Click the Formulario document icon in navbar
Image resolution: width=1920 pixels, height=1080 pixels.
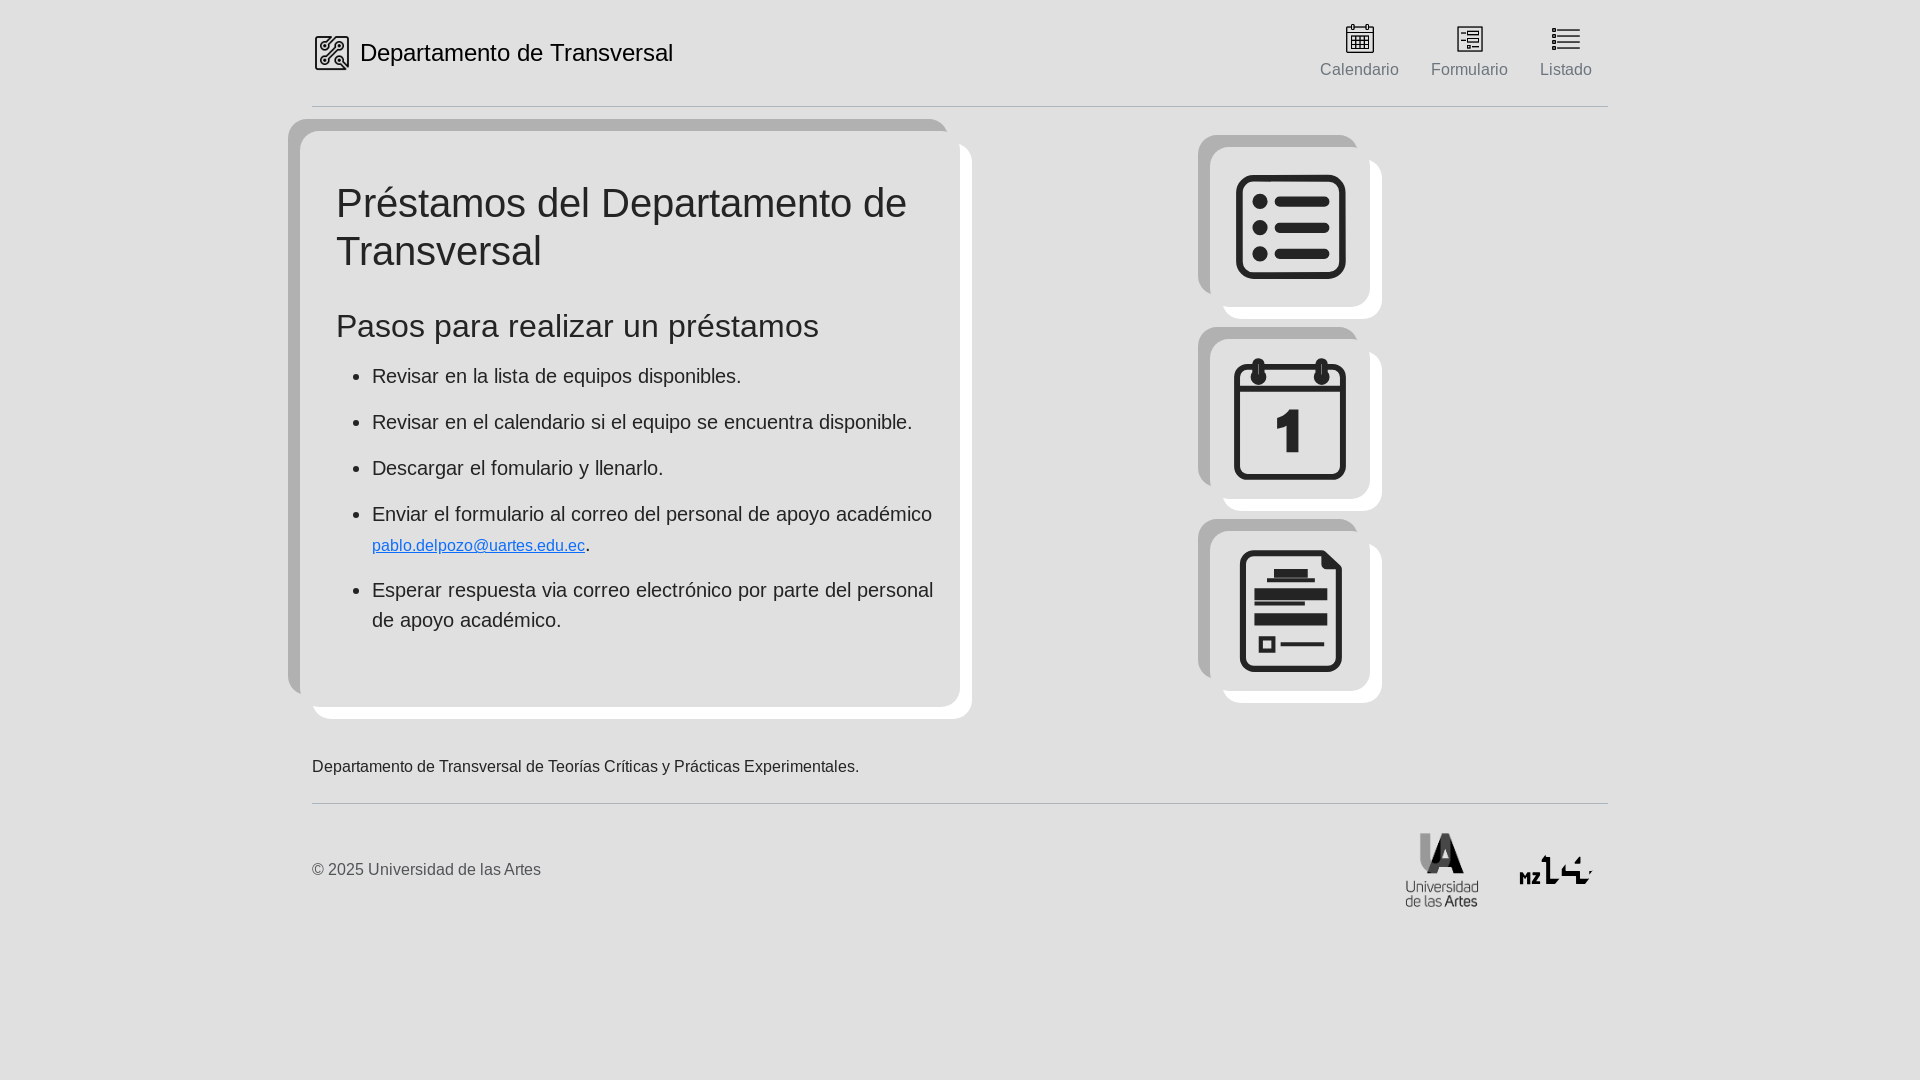pos(1470,39)
